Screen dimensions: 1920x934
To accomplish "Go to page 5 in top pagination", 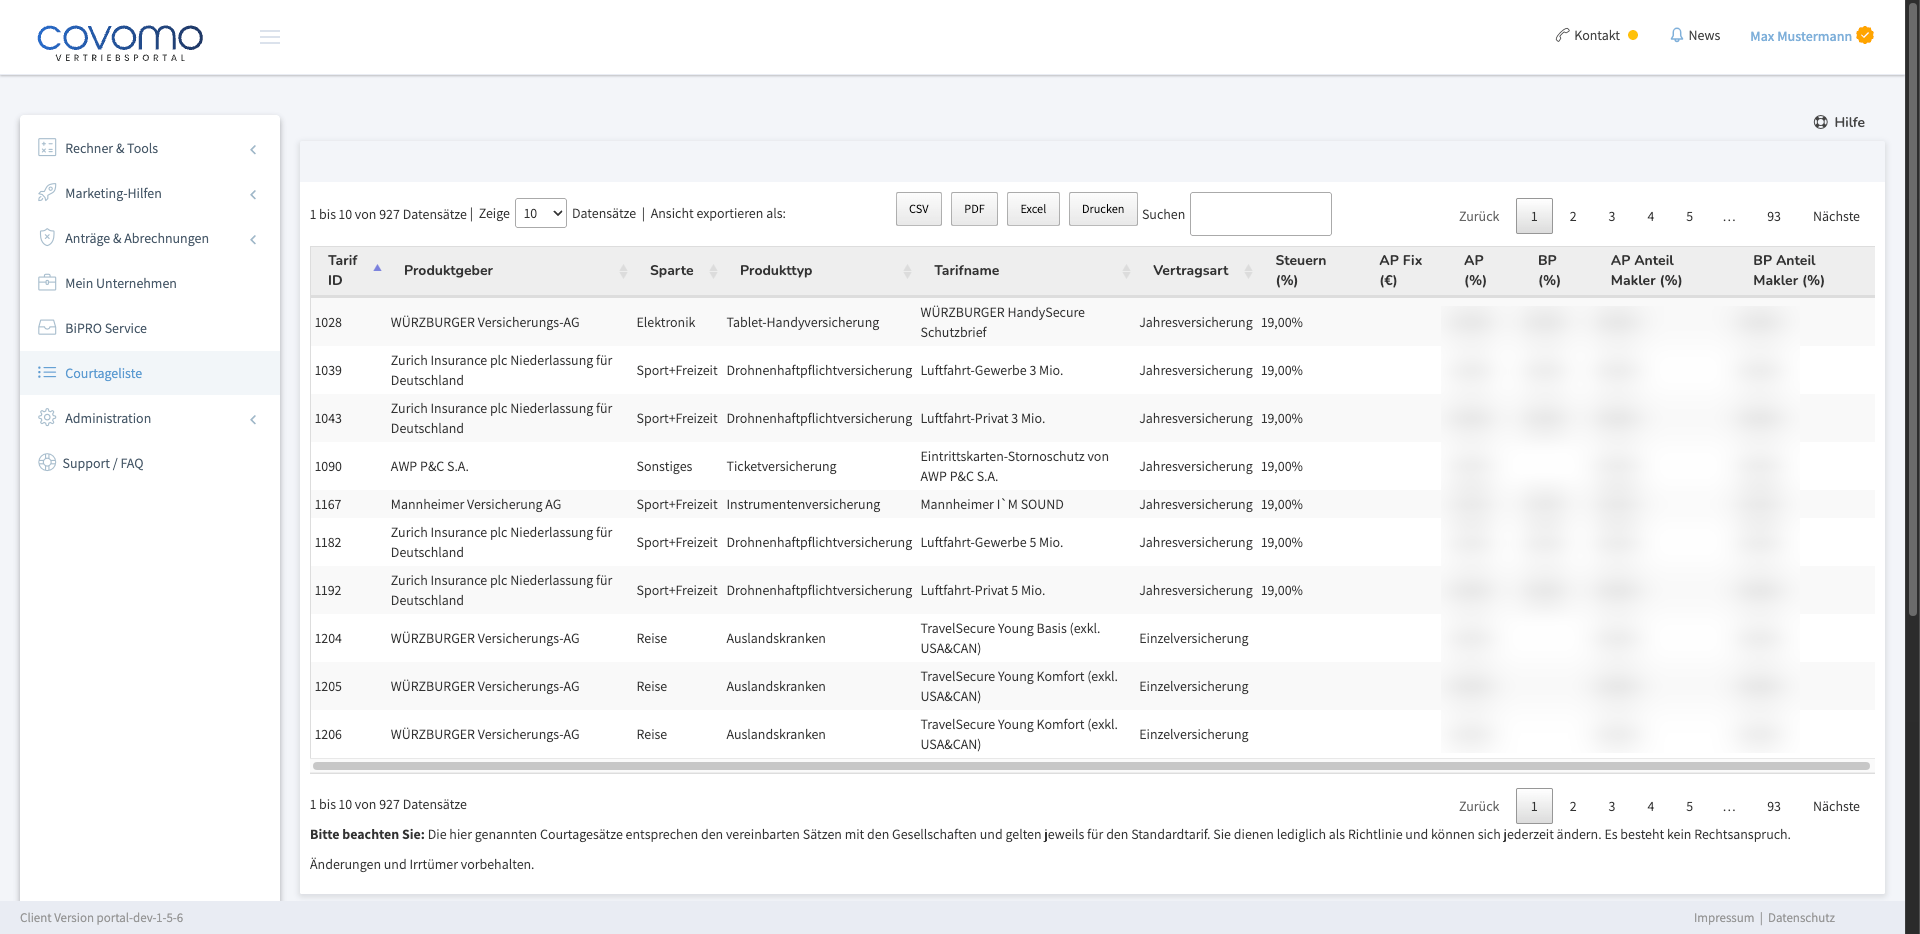I will click(1690, 216).
